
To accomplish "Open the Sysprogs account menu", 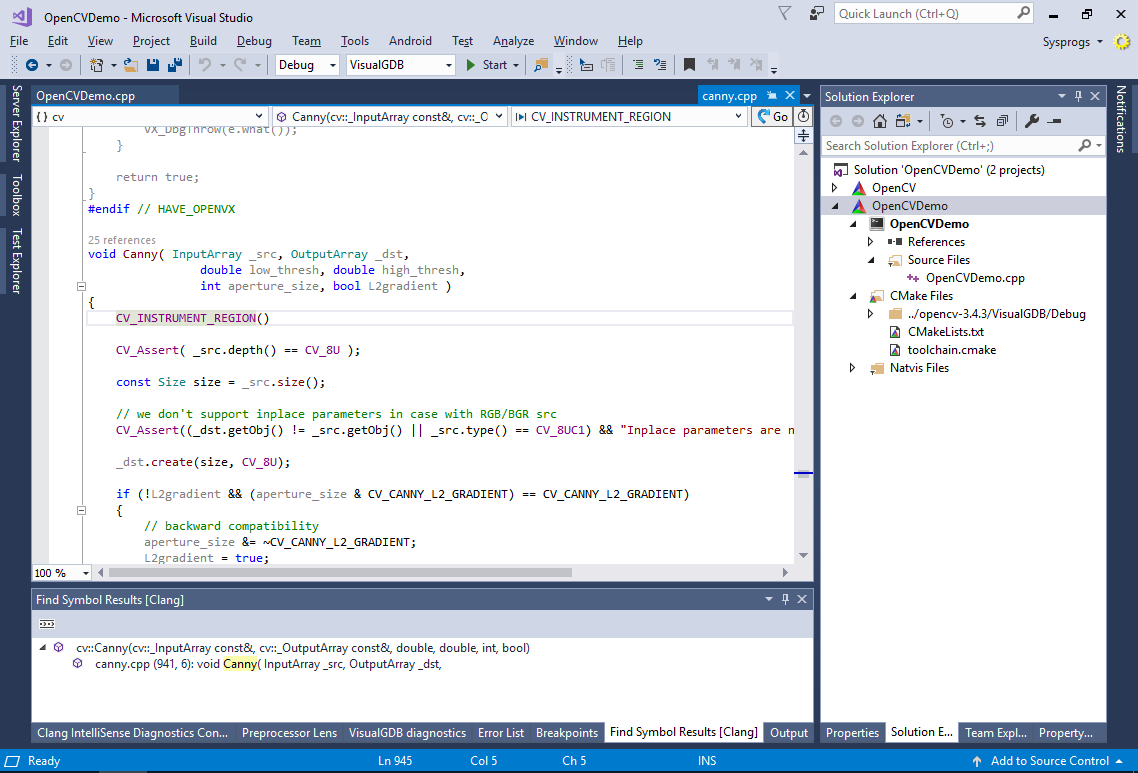I will pos(1072,41).
